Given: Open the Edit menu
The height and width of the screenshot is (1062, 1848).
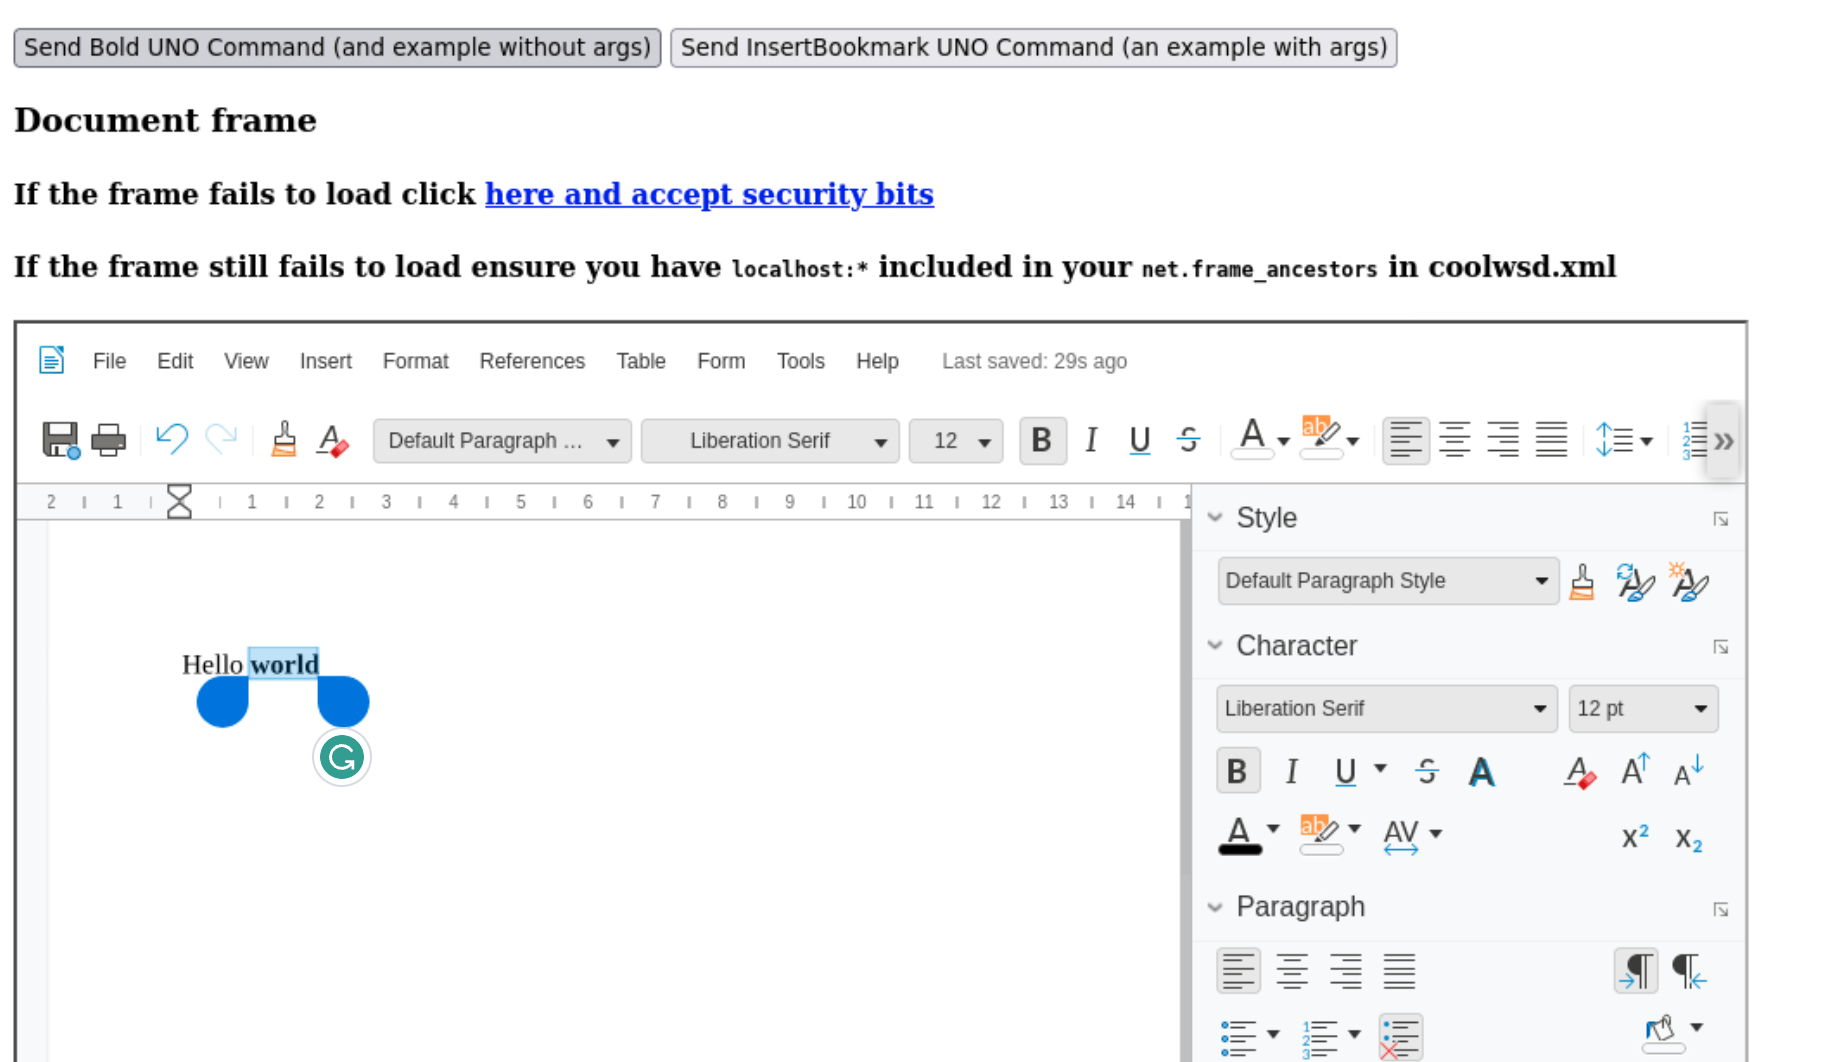Looking at the screenshot, I should pos(175,361).
